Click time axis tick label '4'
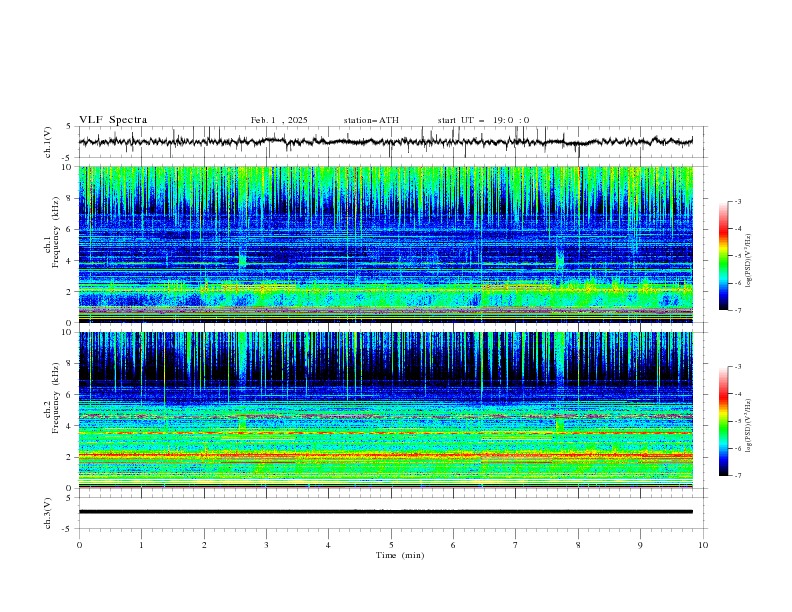This screenshot has width=792, height=612. pyautogui.click(x=328, y=545)
